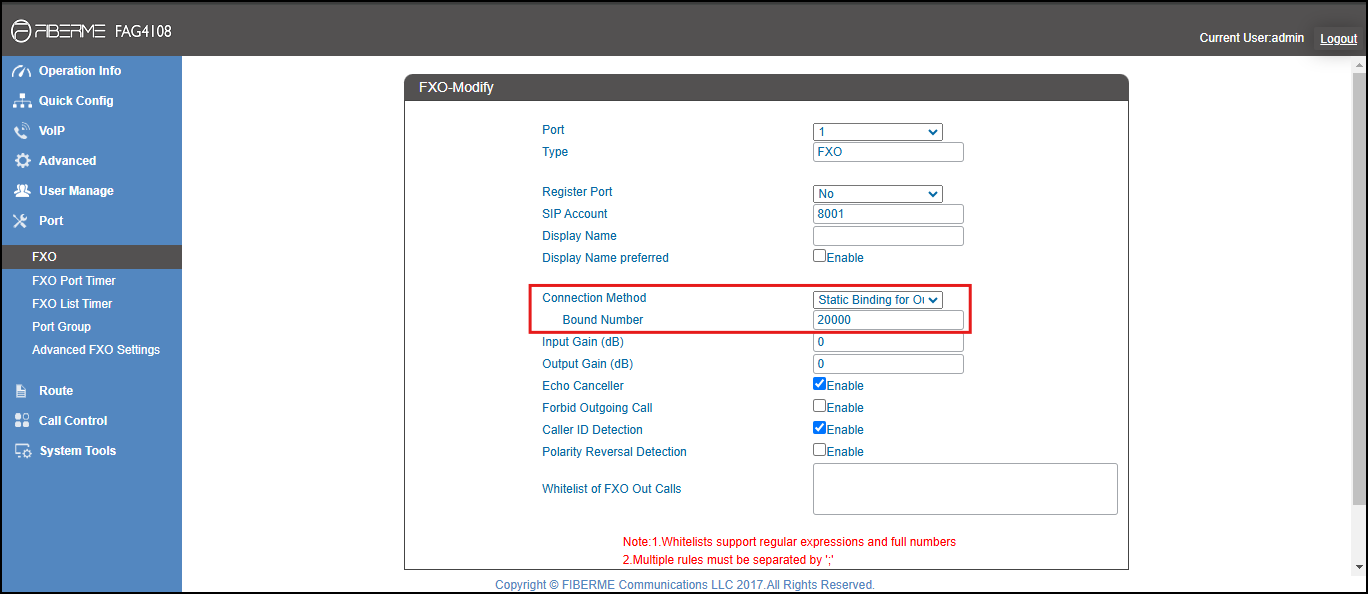Click the Display Name input field
Viewport: 1368px width, 594px height.
888,236
